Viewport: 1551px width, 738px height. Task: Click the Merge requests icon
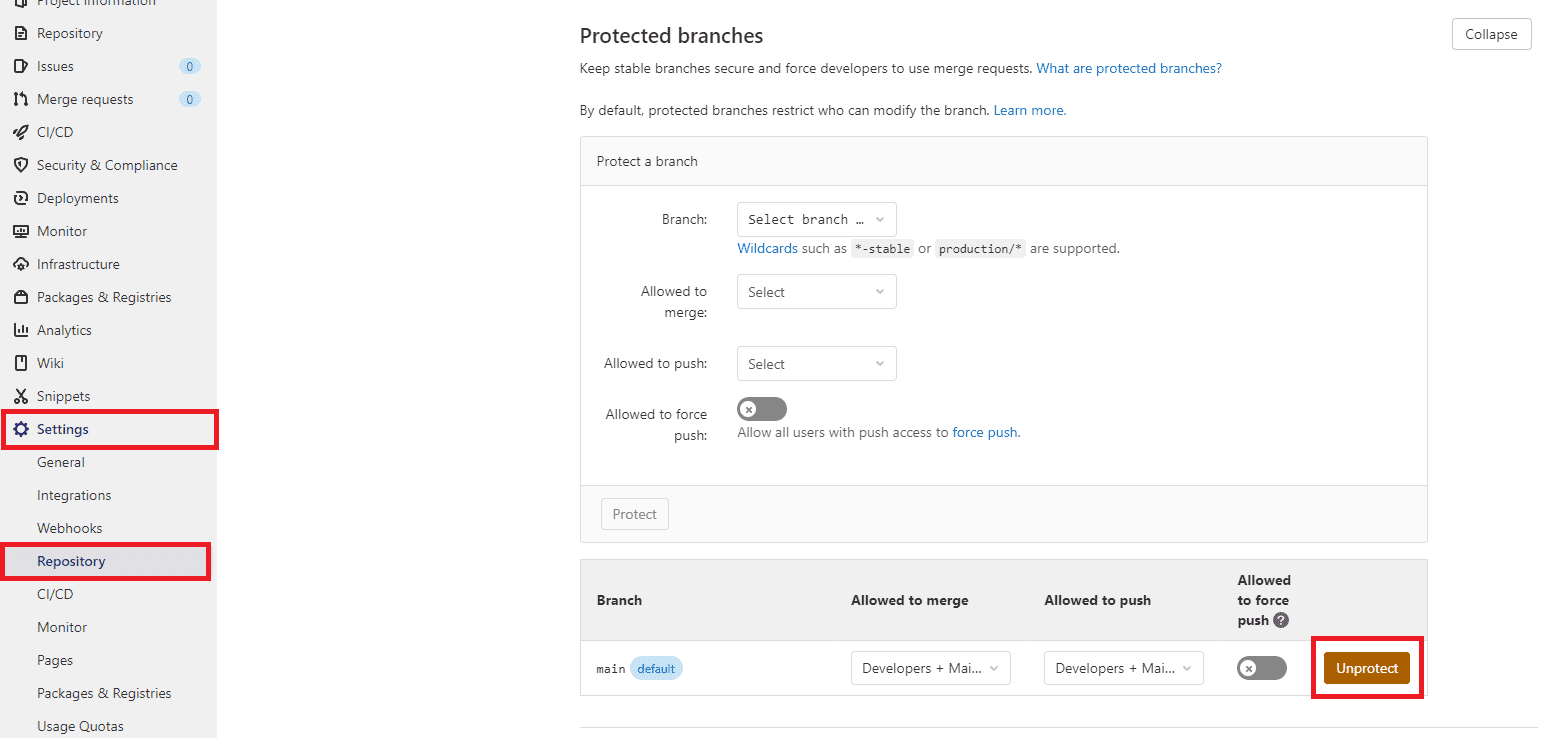pyautogui.click(x=20, y=99)
